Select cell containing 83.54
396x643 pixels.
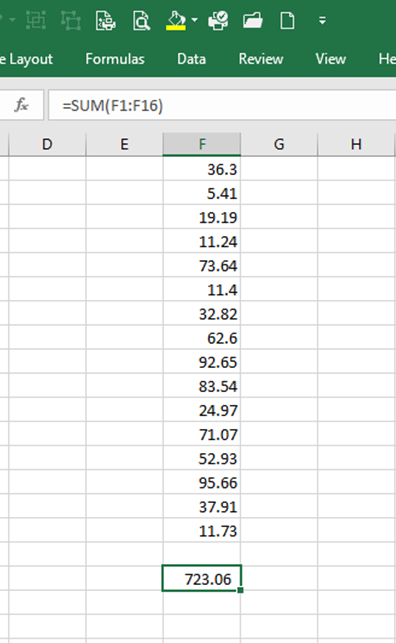click(x=202, y=386)
